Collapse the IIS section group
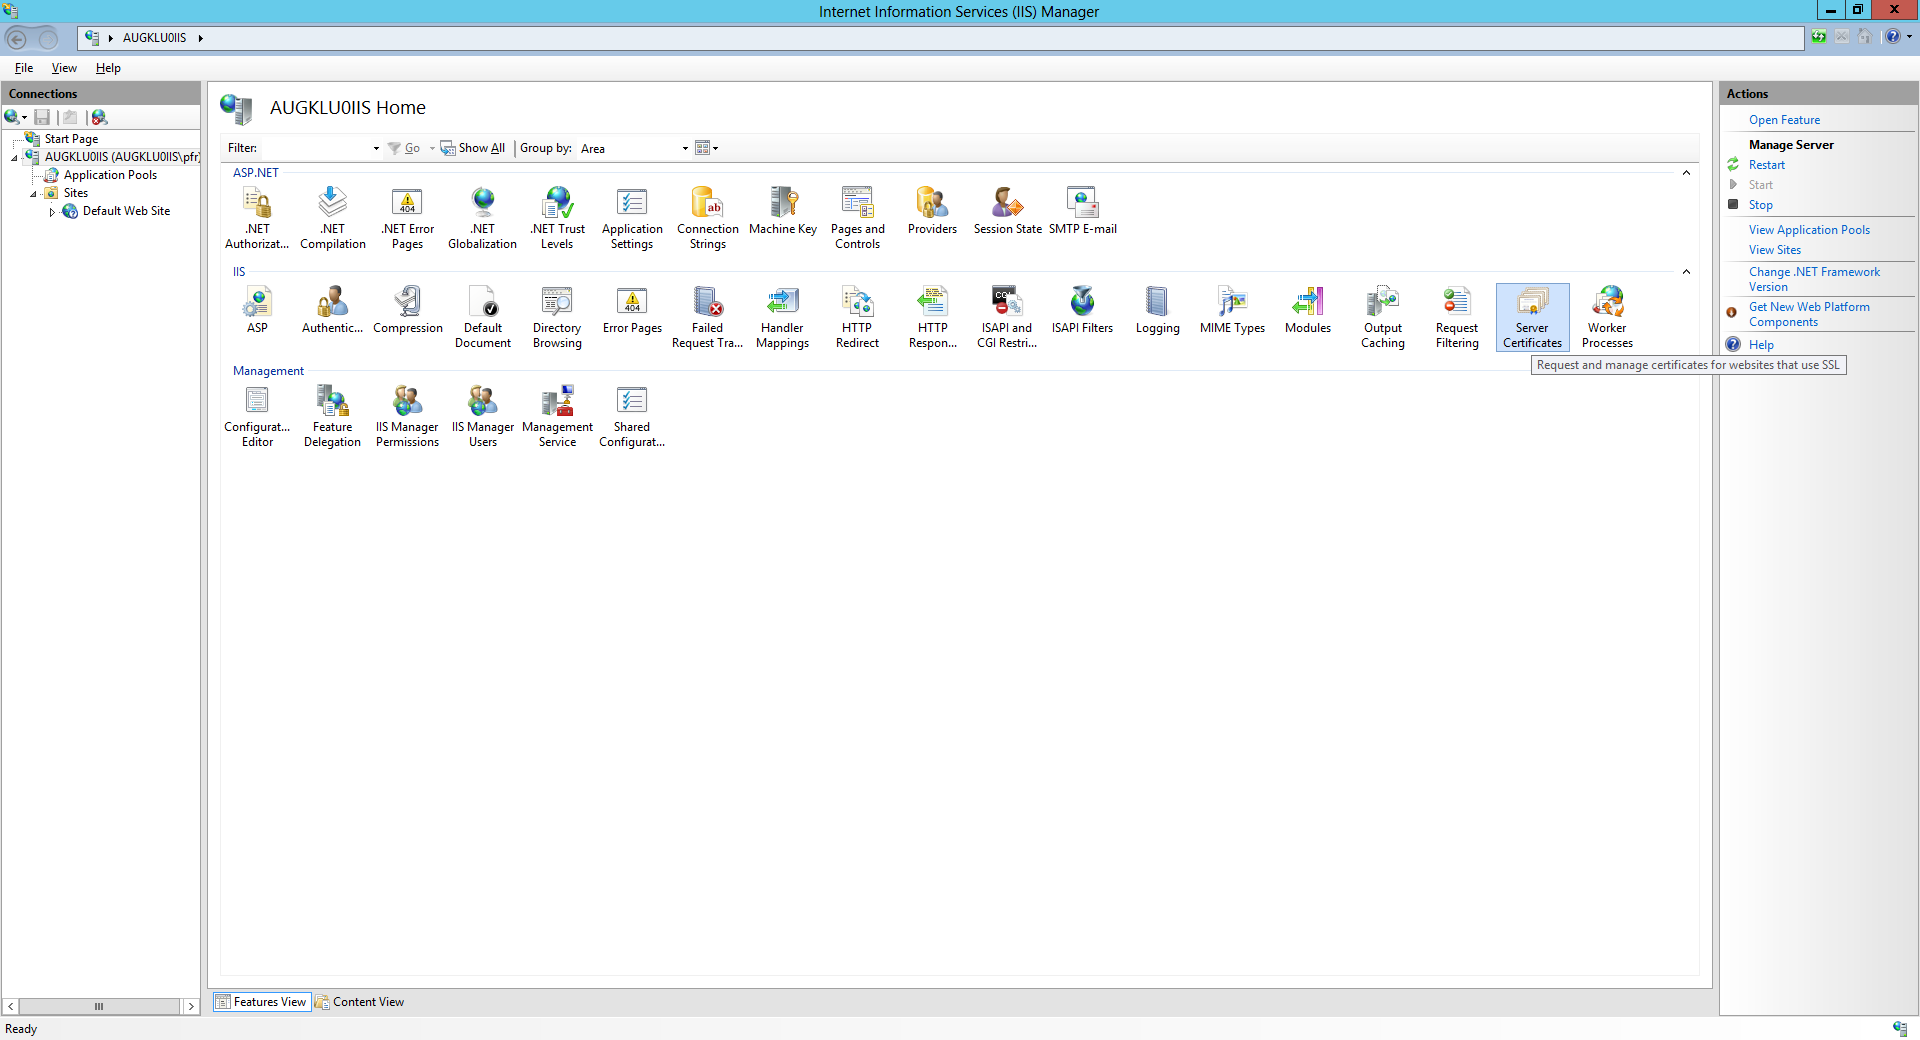1920x1040 pixels. 1686,272
